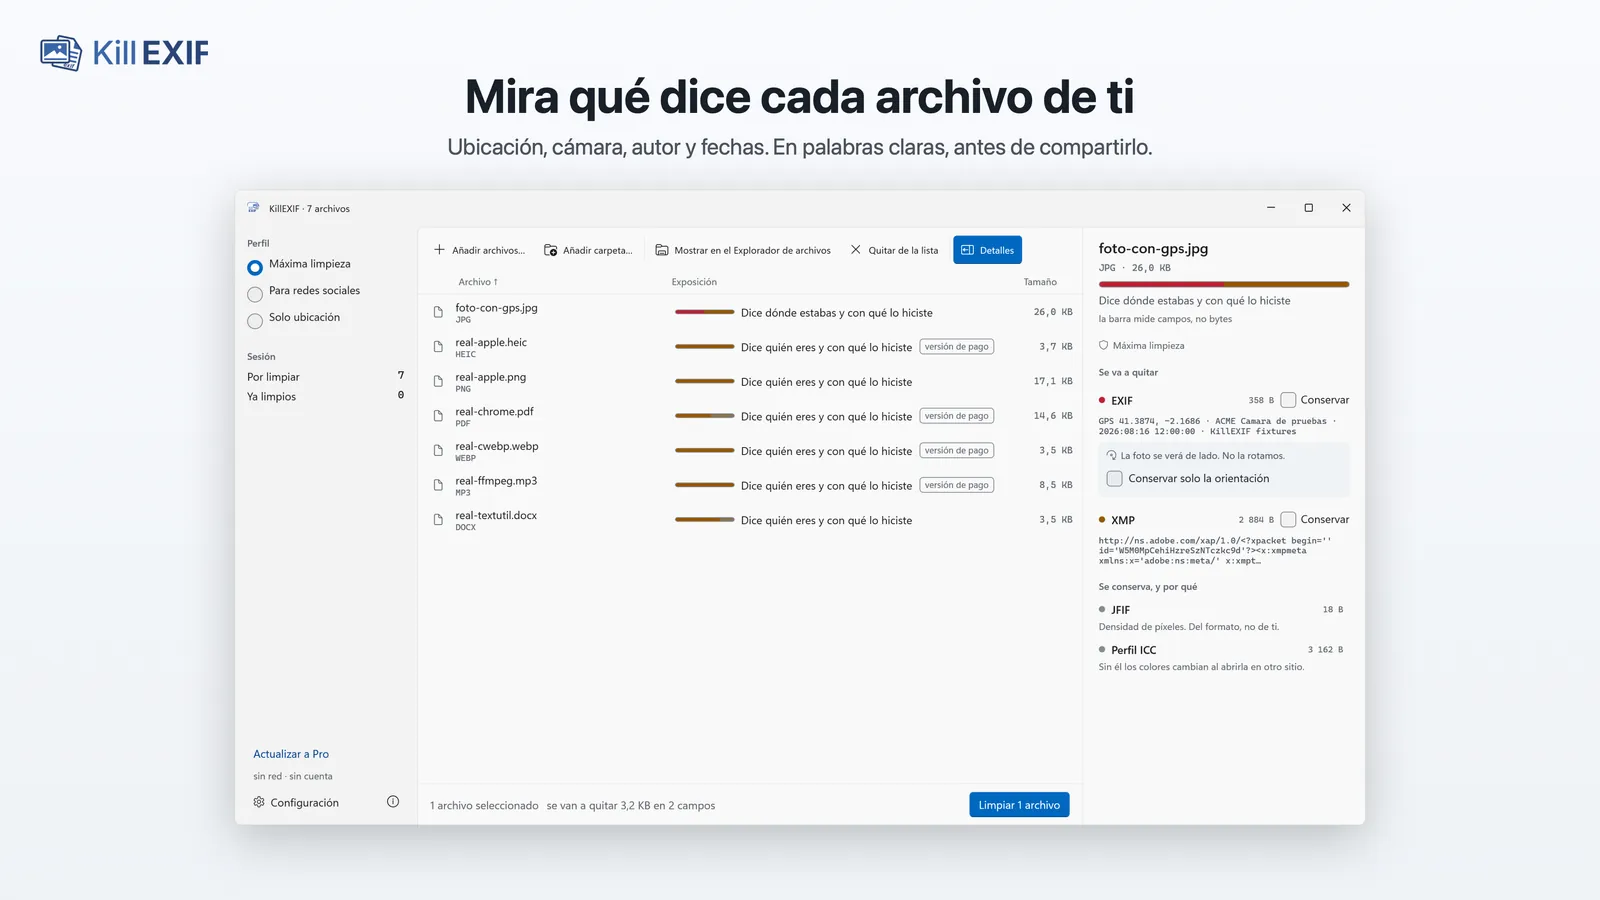Click the Explorer folder icon in the toolbar
The width and height of the screenshot is (1600, 900).
[662, 250]
